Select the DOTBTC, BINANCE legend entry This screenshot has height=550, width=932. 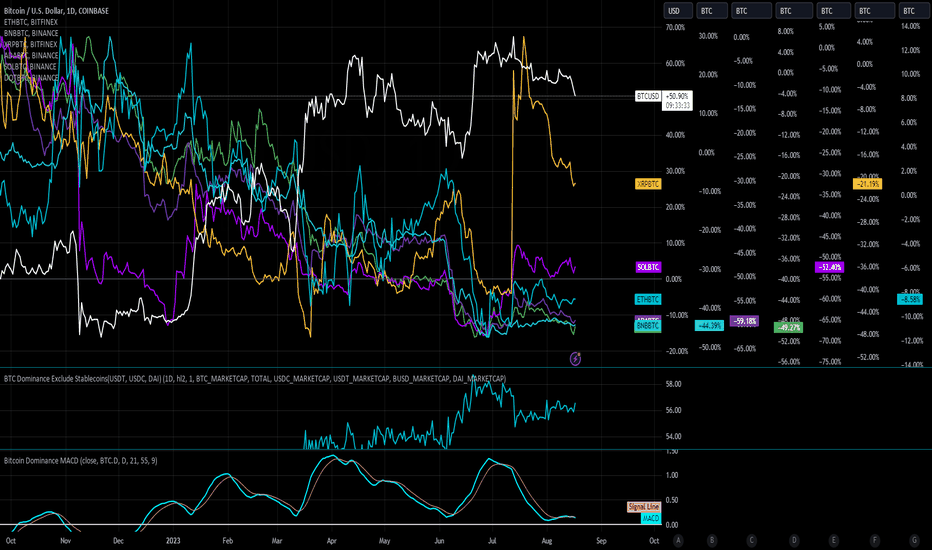click(31, 78)
